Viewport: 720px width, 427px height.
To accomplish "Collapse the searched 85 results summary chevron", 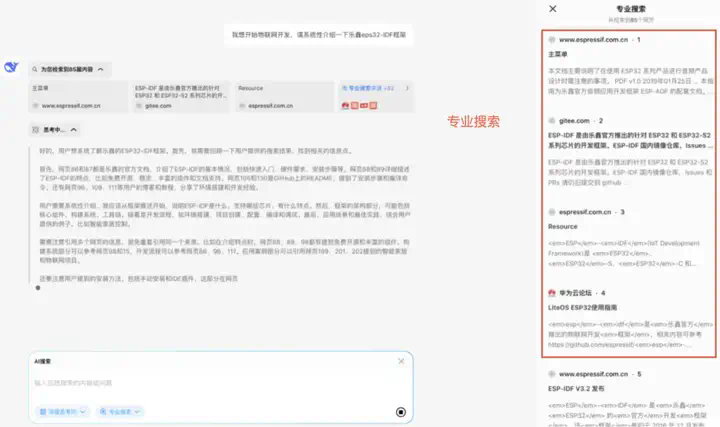I will pyautogui.click(x=101, y=69).
